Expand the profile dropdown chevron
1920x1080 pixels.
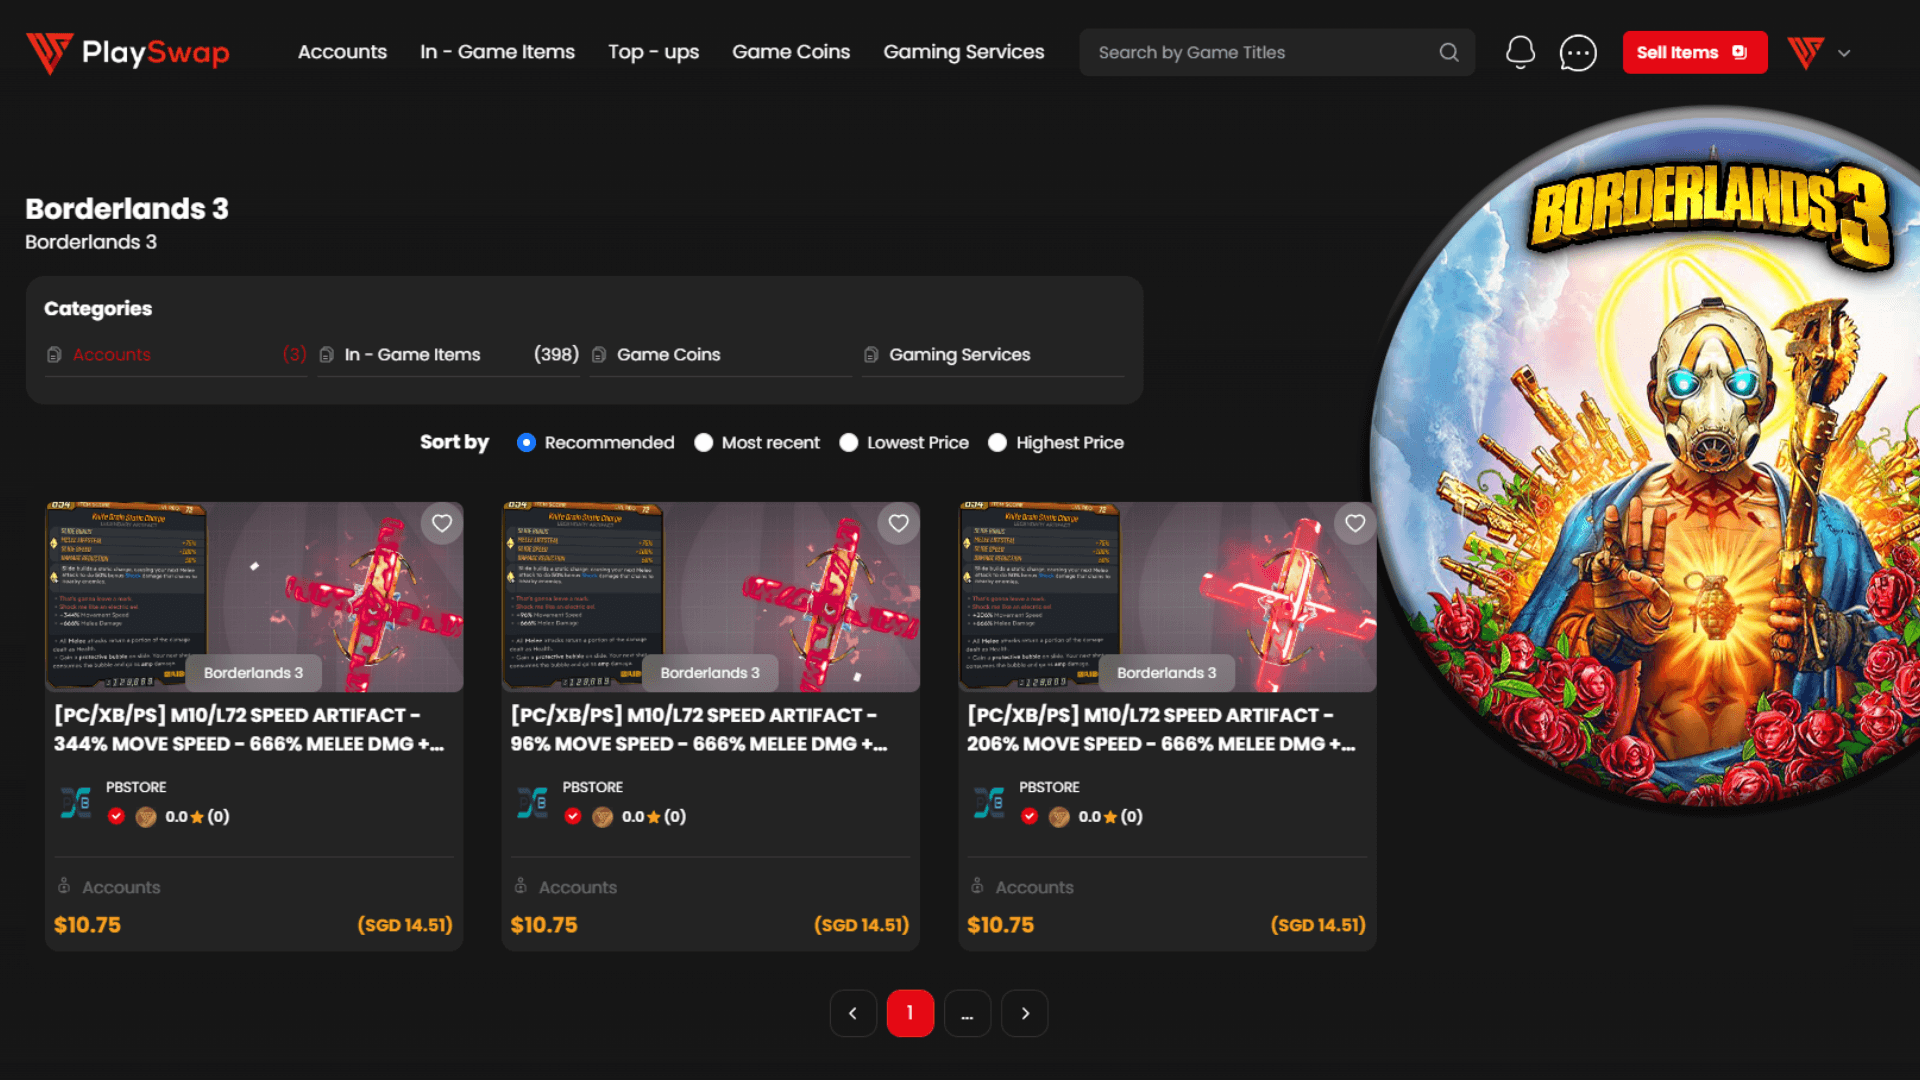pyautogui.click(x=1844, y=53)
